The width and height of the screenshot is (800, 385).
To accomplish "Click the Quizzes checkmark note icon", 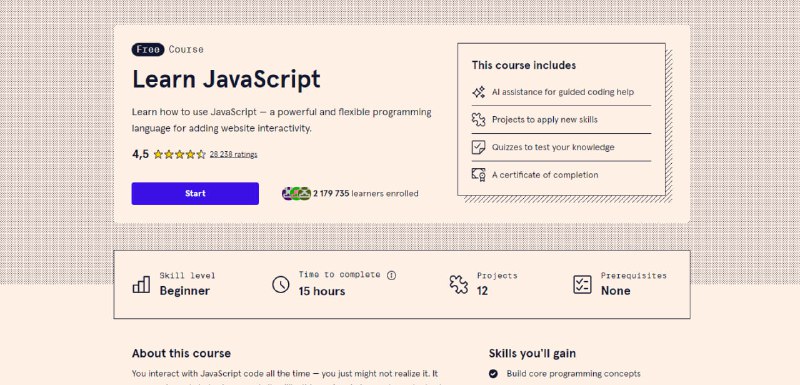I will tap(478, 147).
